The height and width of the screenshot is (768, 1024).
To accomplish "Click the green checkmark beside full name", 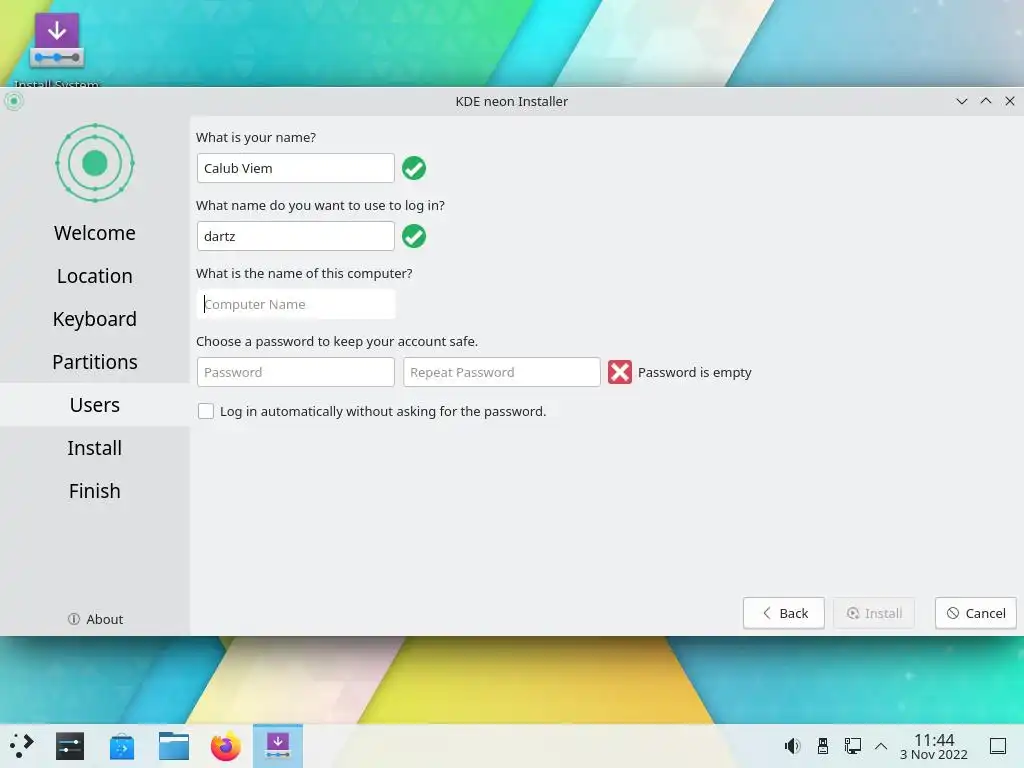I will pyautogui.click(x=414, y=168).
